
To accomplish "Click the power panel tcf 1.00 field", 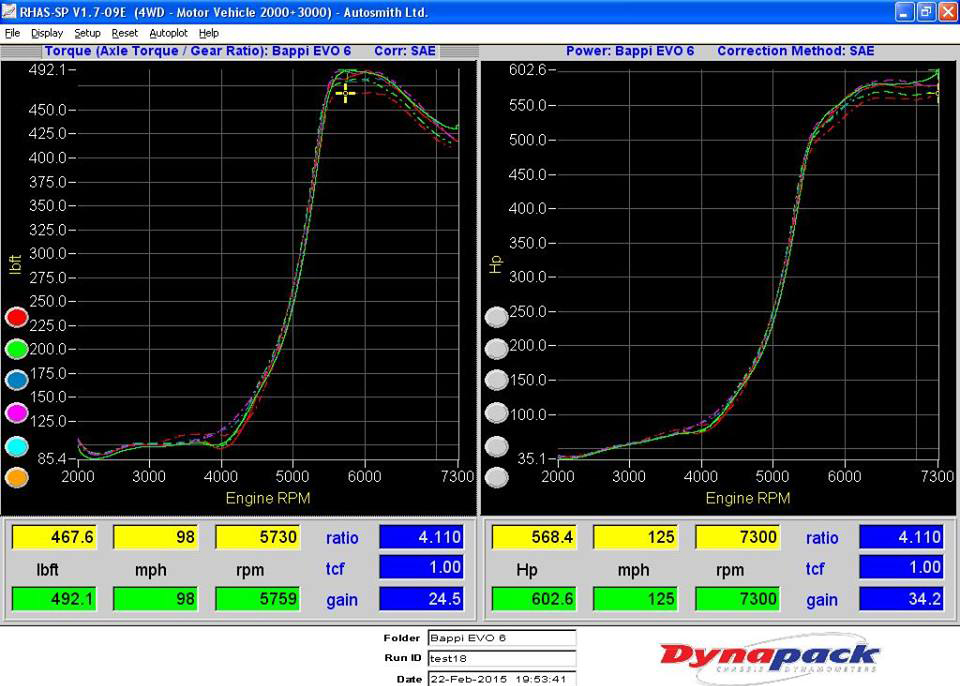I will coord(901,567).
